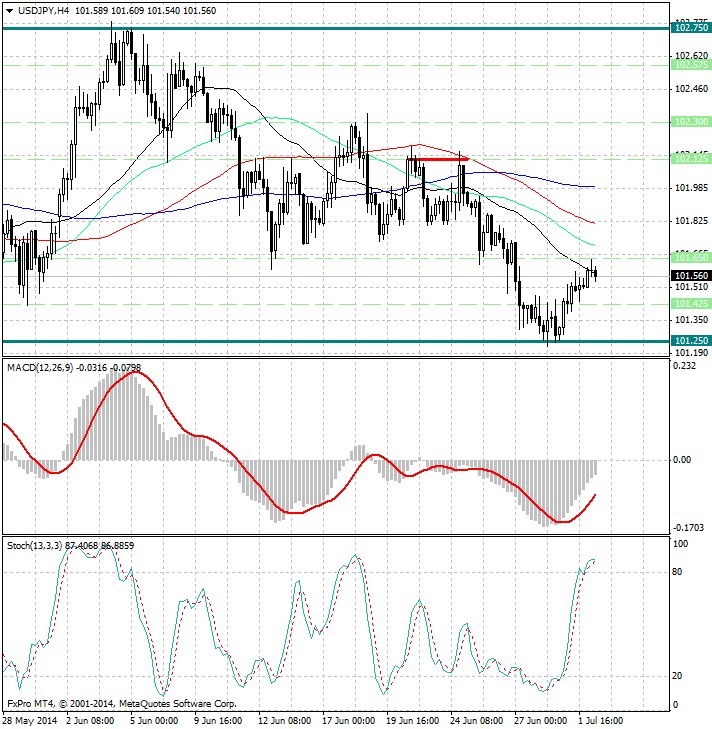The image size is (712, 729).
Task: Click the 0.232 MACD scale value
Action: coord(685,366)
